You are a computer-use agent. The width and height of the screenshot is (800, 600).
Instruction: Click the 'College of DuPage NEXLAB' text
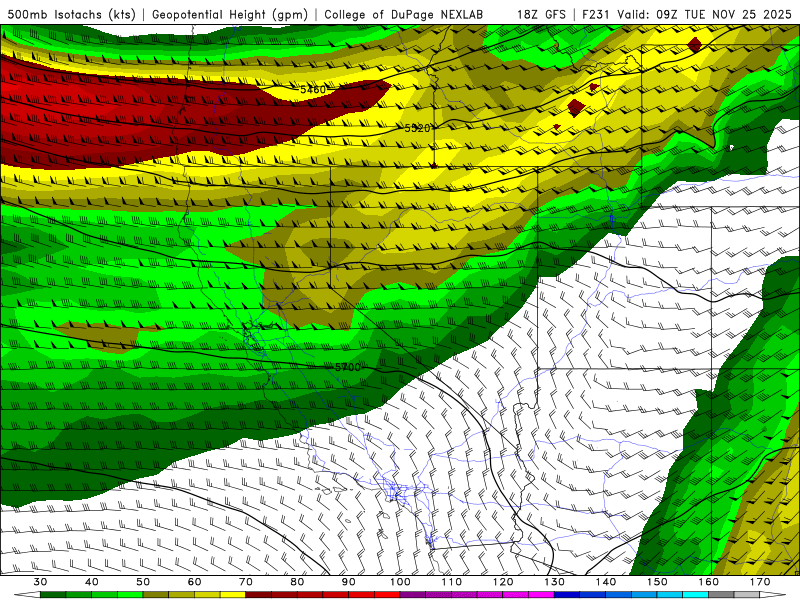click(x=404, y=14)
